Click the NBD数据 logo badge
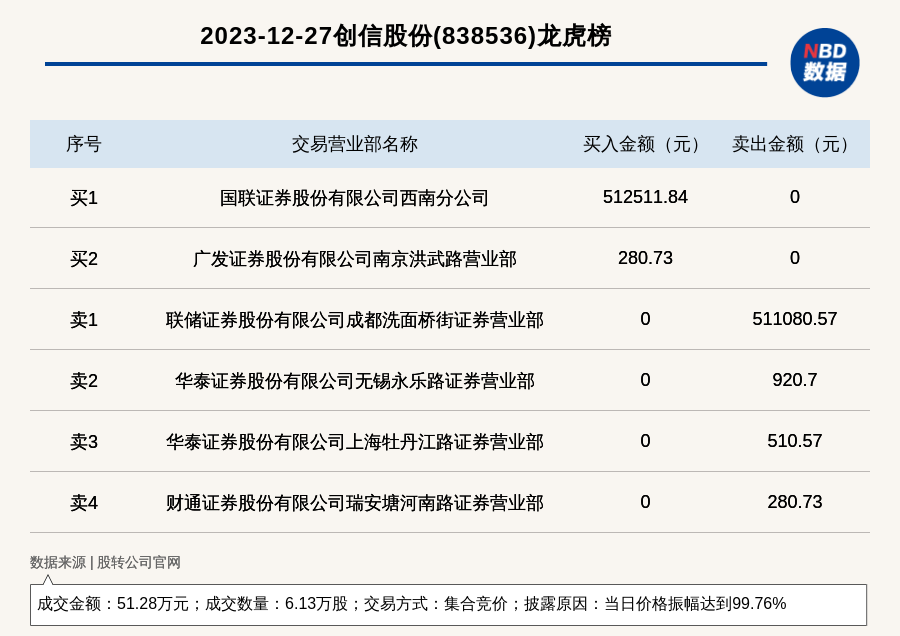900x636 pixels. 824,63
